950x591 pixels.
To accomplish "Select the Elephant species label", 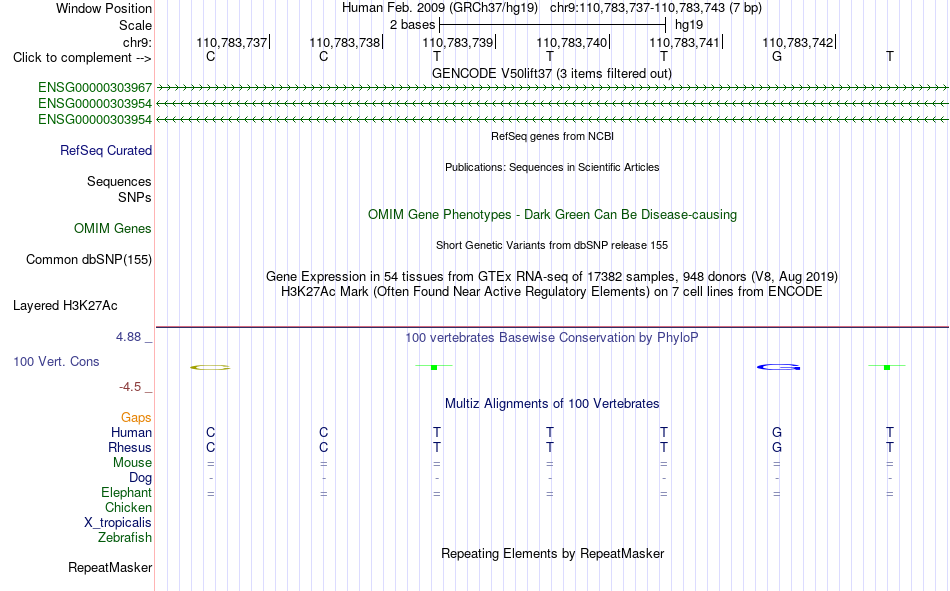I will (127, 492).
